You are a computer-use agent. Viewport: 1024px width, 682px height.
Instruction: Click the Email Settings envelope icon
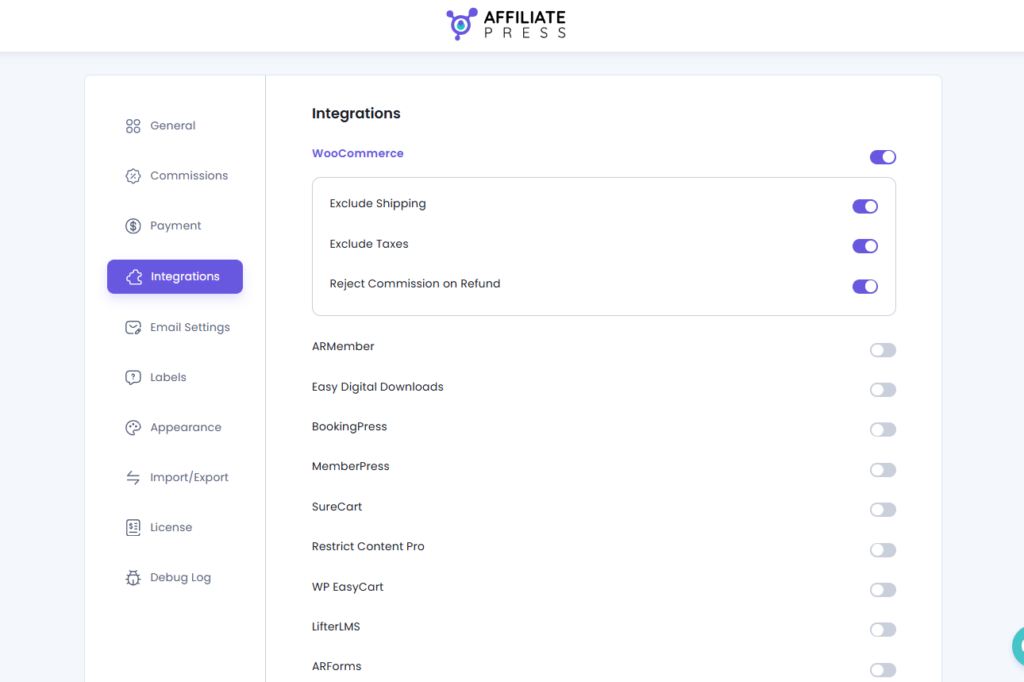tap(133, 328)
